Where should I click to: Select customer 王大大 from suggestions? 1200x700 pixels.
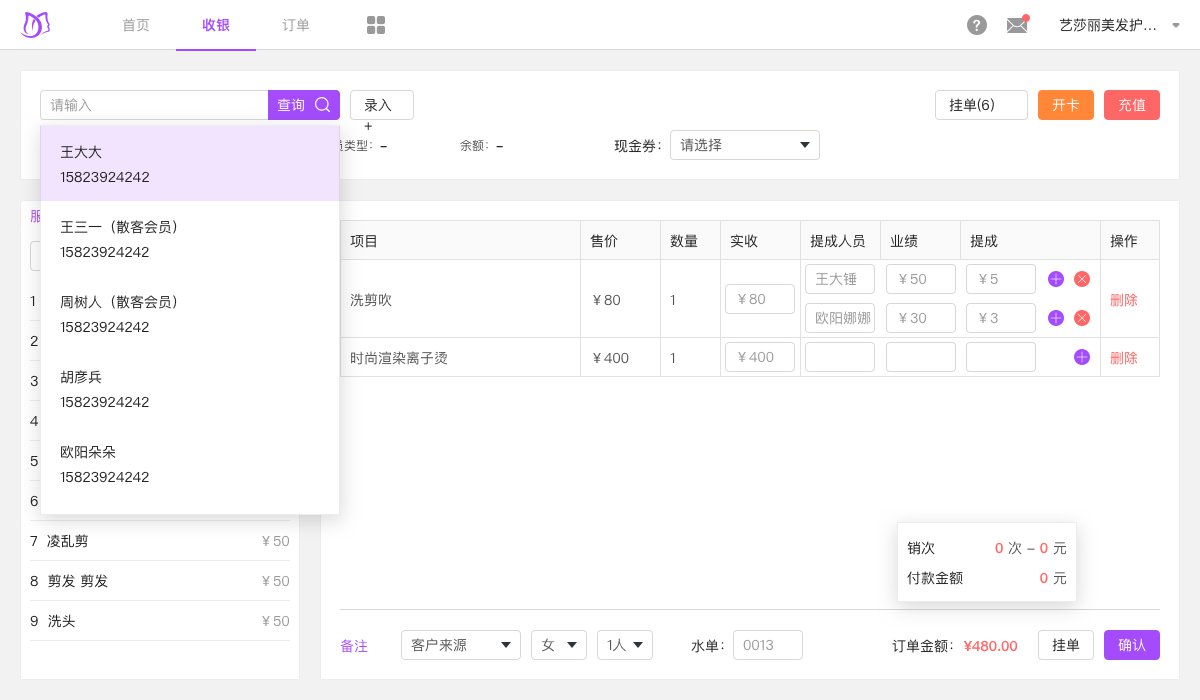click(x=190, y=164)
